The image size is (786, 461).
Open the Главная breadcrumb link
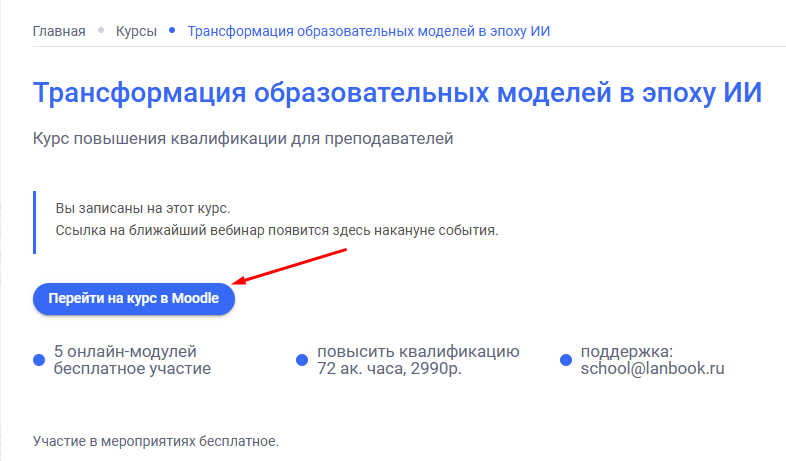click(x=59, y=31)
